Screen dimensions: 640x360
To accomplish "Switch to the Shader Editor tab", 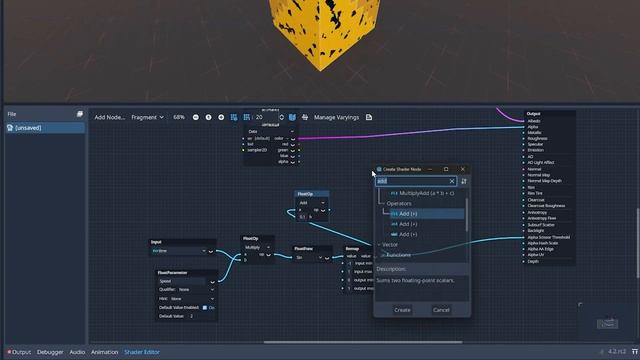I will click(x=142, y=352).
